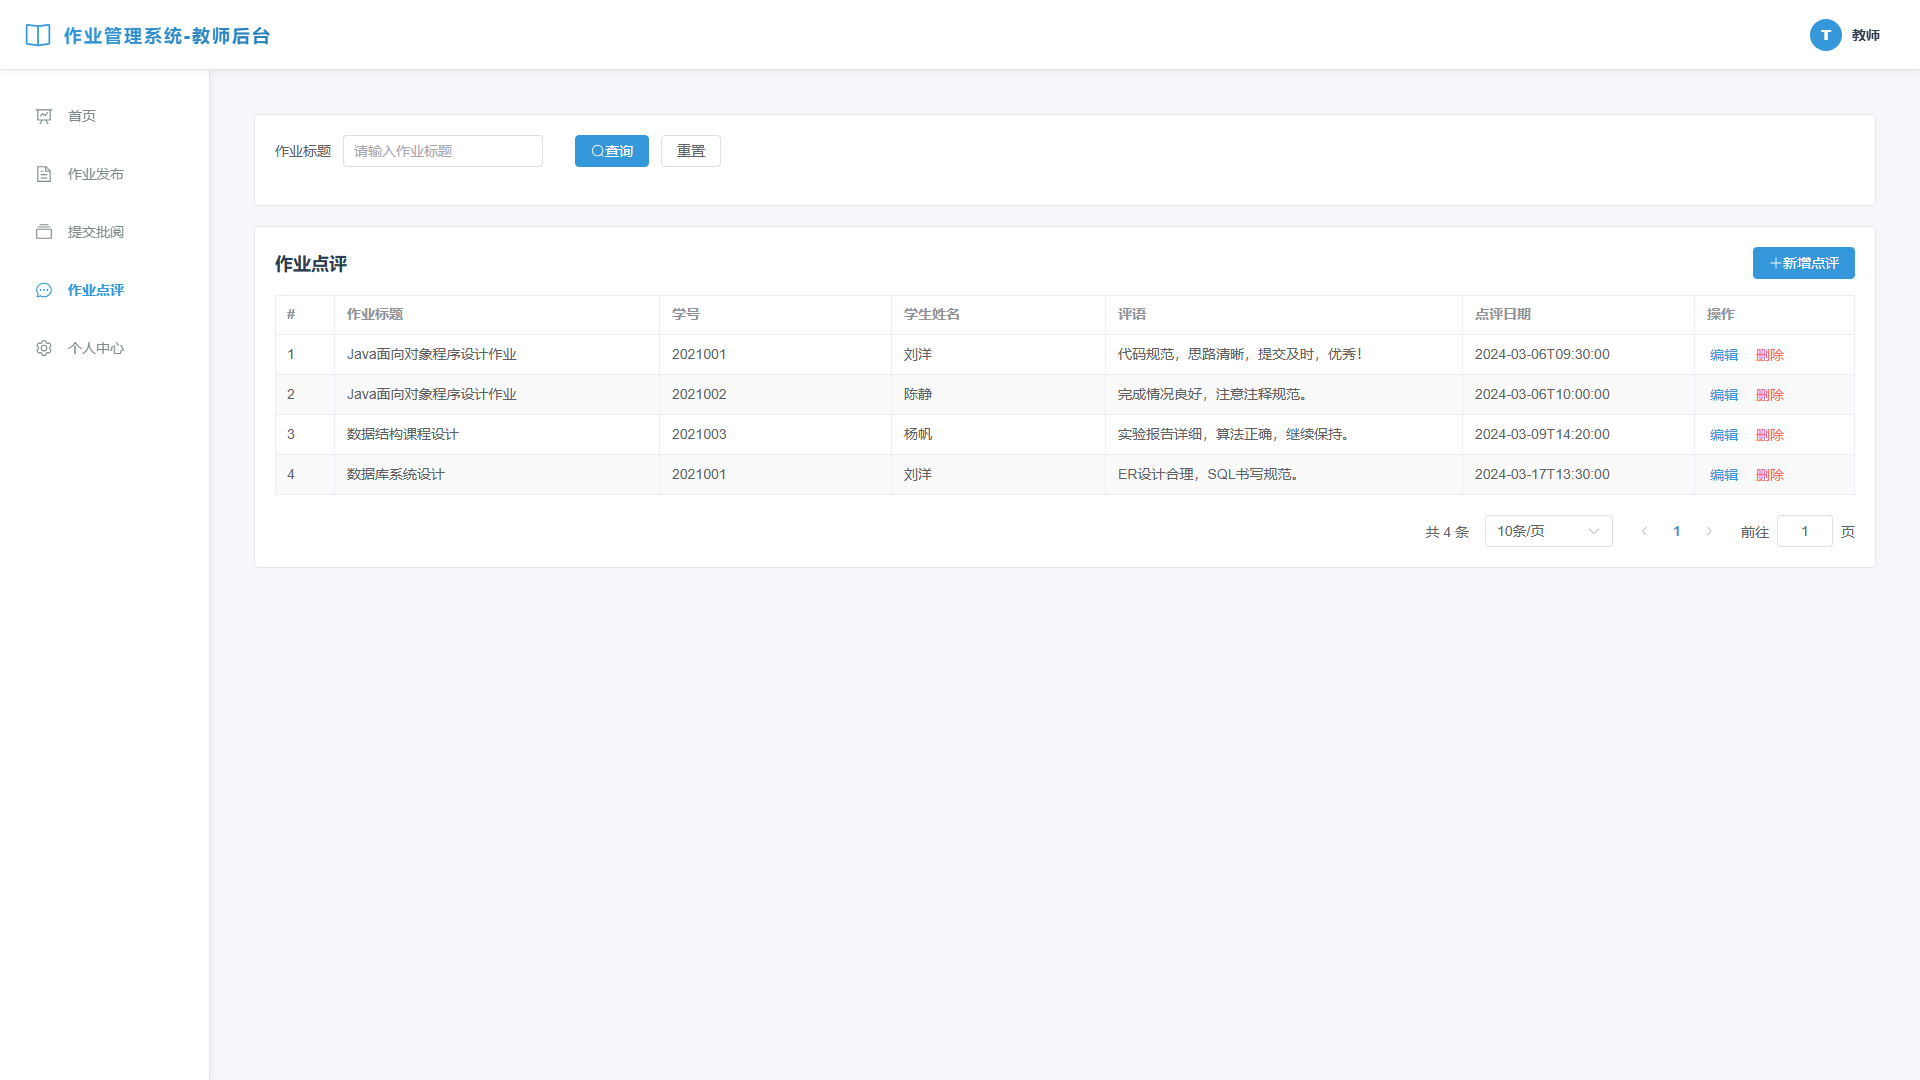Open the 教师 user menu

click(1865, 35)
